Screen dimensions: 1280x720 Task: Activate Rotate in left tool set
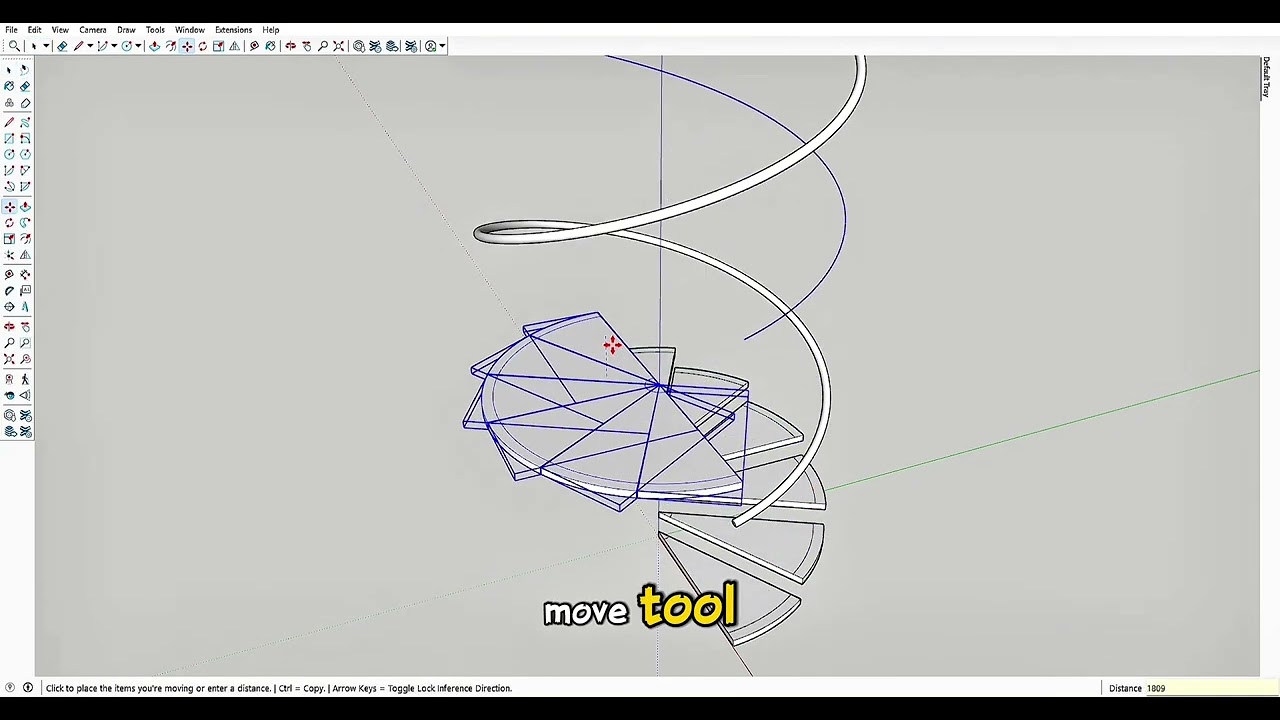[x=9, y=222]
